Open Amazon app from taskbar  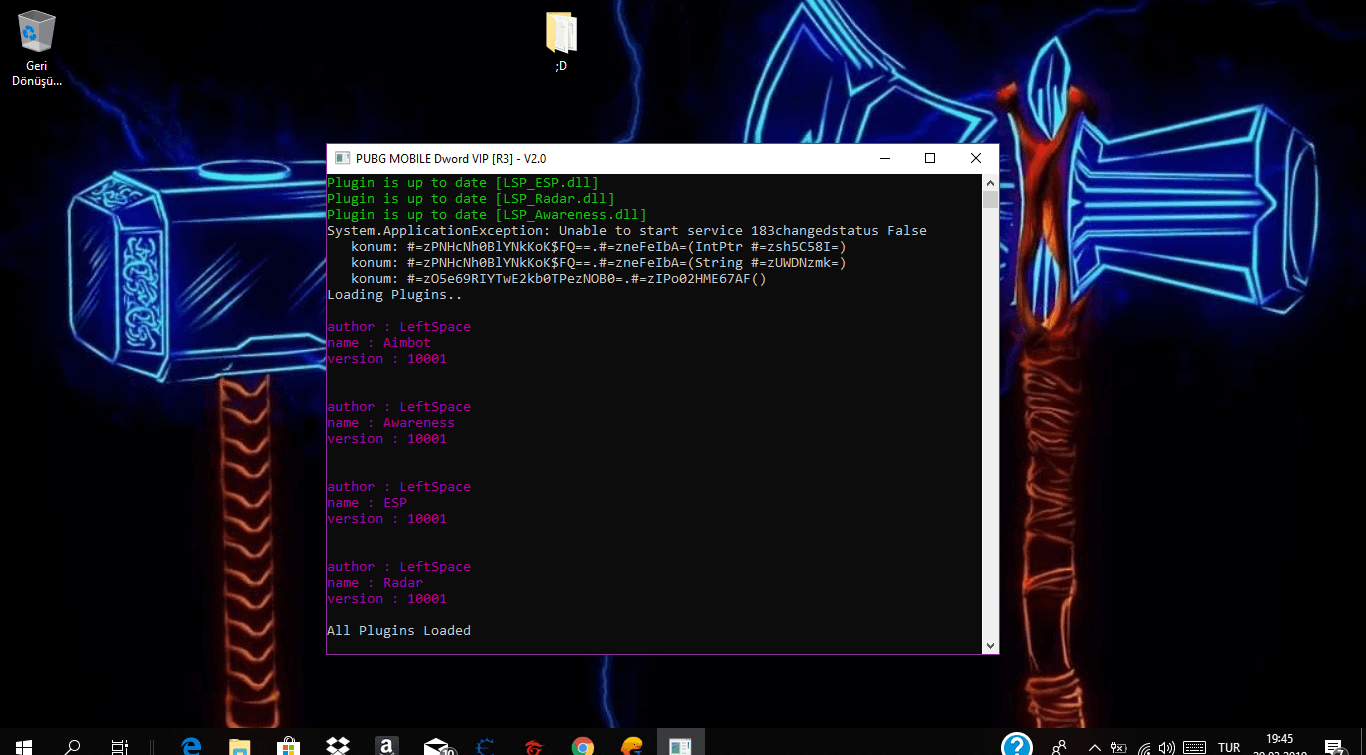[x=386, y=746]
